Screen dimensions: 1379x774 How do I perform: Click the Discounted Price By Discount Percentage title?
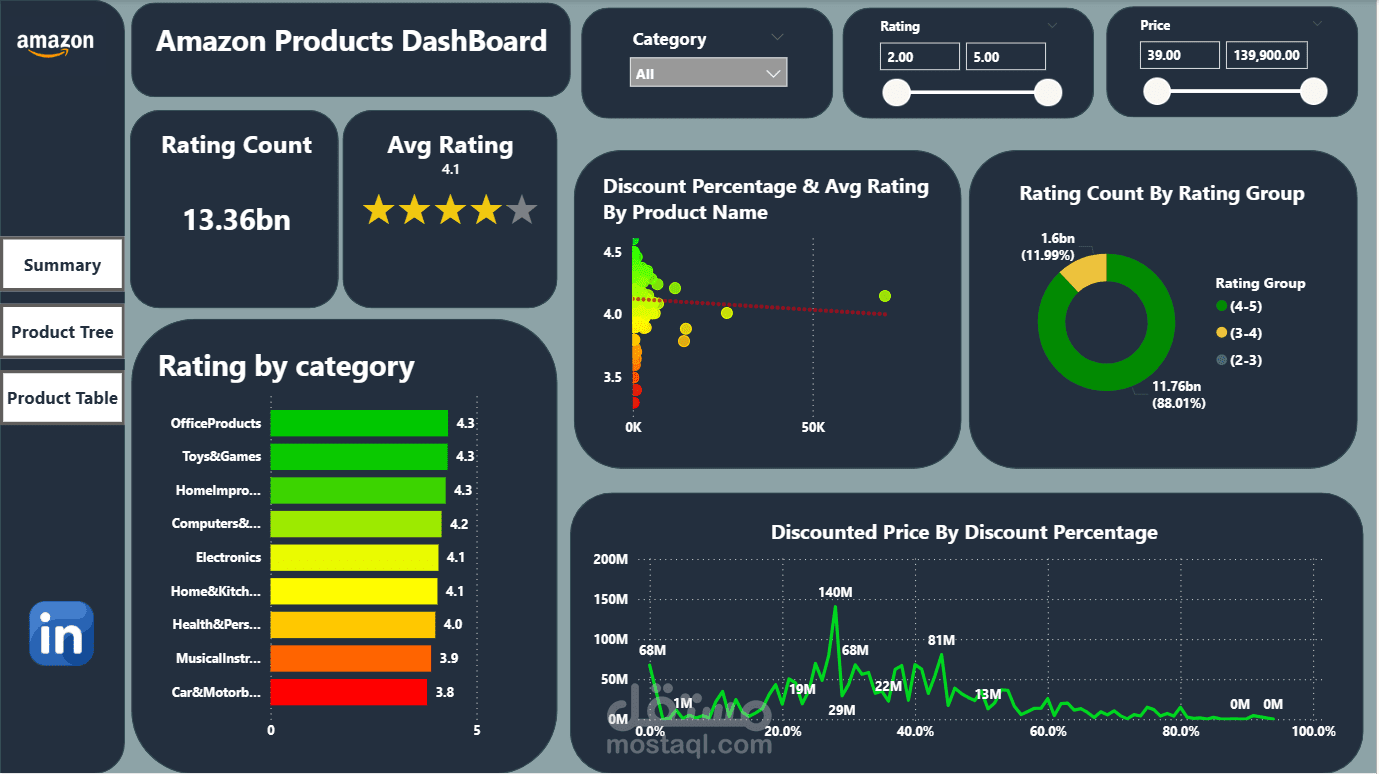pyautogui.click(x=964, y=532)
